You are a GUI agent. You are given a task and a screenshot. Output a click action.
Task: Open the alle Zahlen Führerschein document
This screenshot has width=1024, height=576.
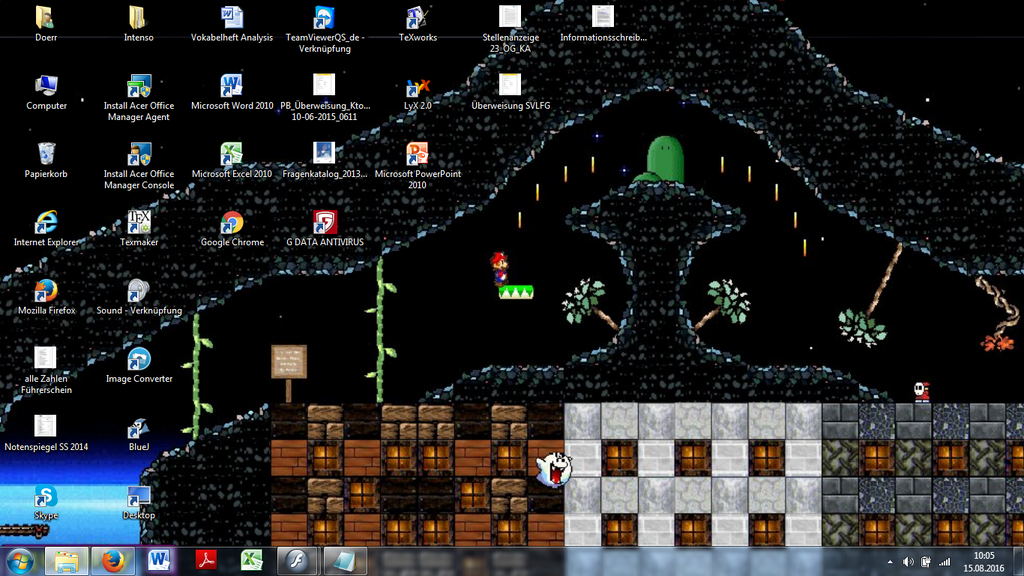(x=46, y=359)
